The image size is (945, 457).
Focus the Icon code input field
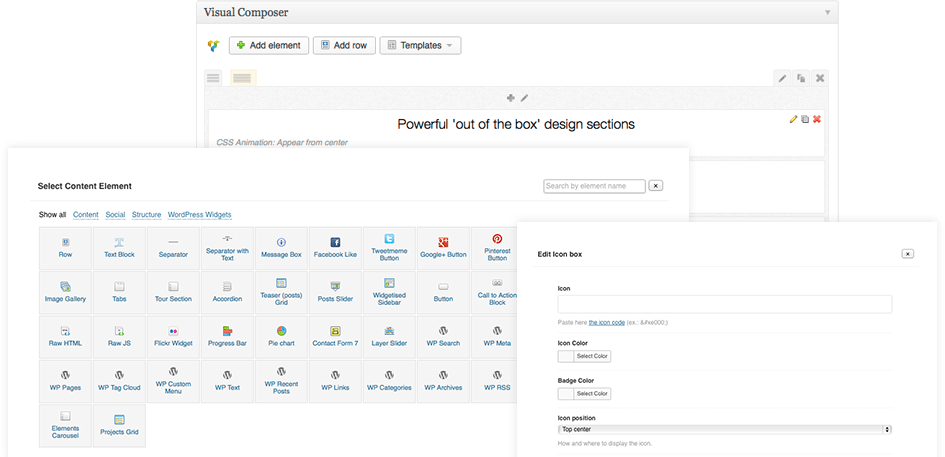(724, 304)
